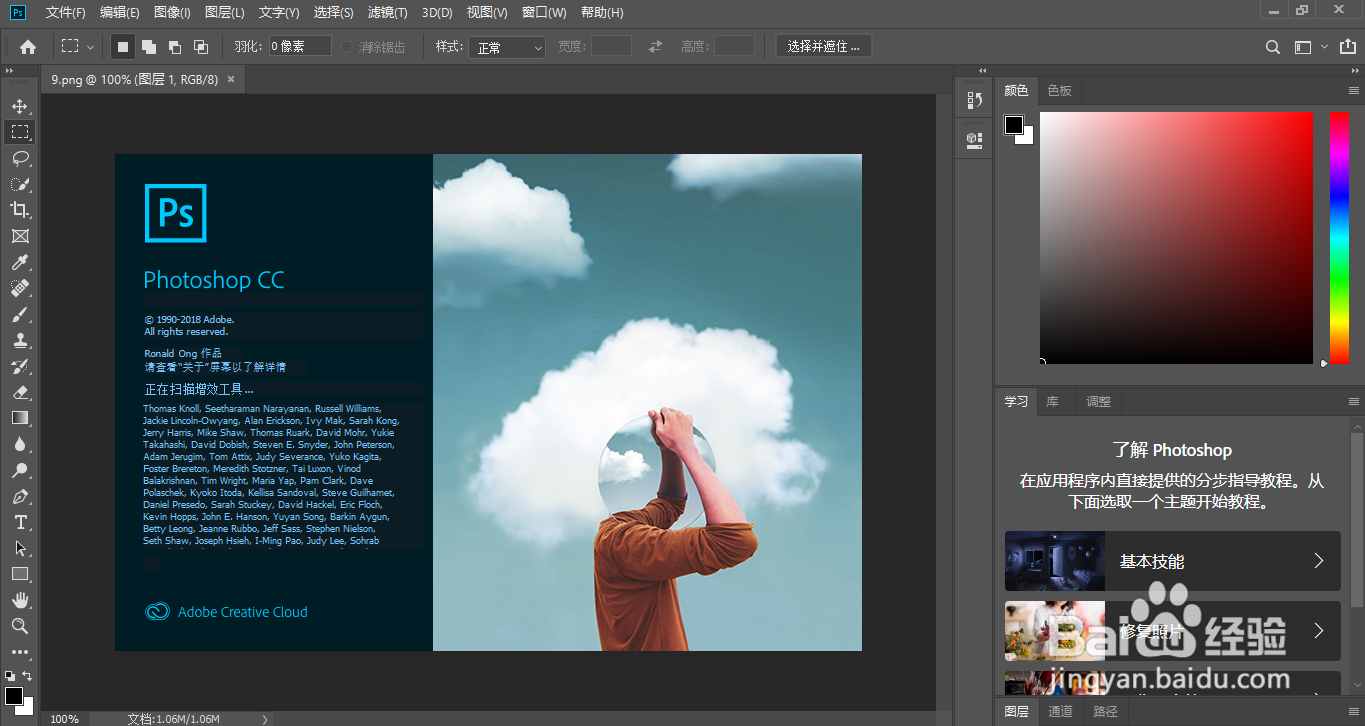
Task: Activate the Zoom tool
Action: pos(20,626)
